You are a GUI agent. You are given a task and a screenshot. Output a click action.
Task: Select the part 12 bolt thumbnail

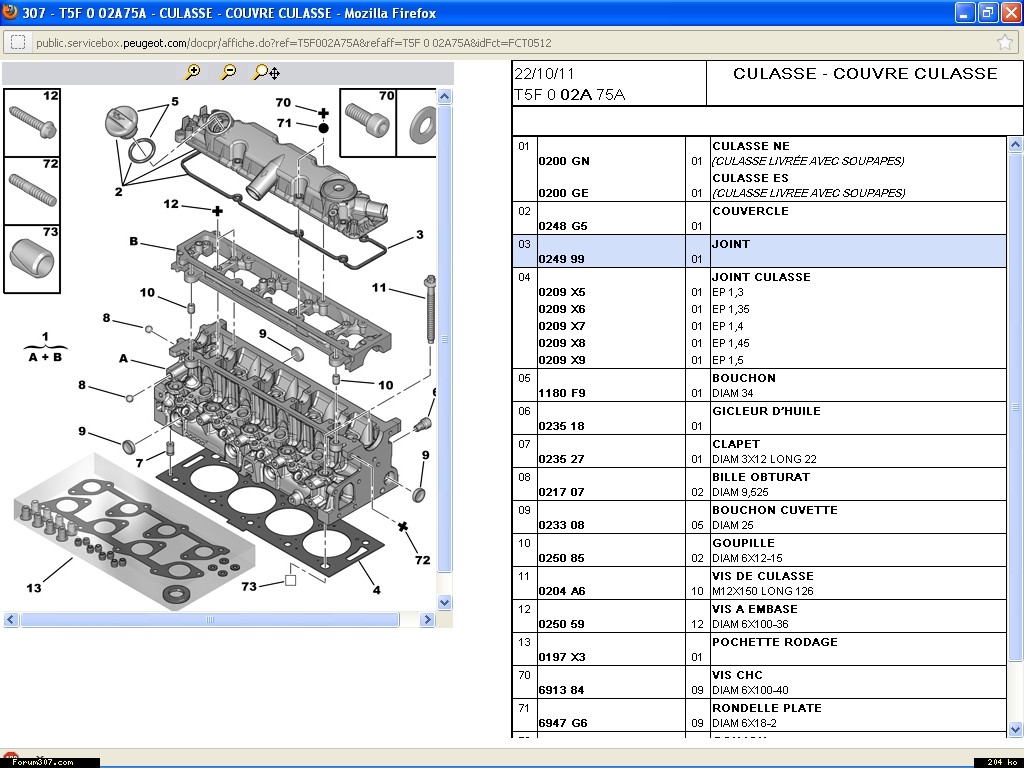pyautogui.click(x=32, y=123)
